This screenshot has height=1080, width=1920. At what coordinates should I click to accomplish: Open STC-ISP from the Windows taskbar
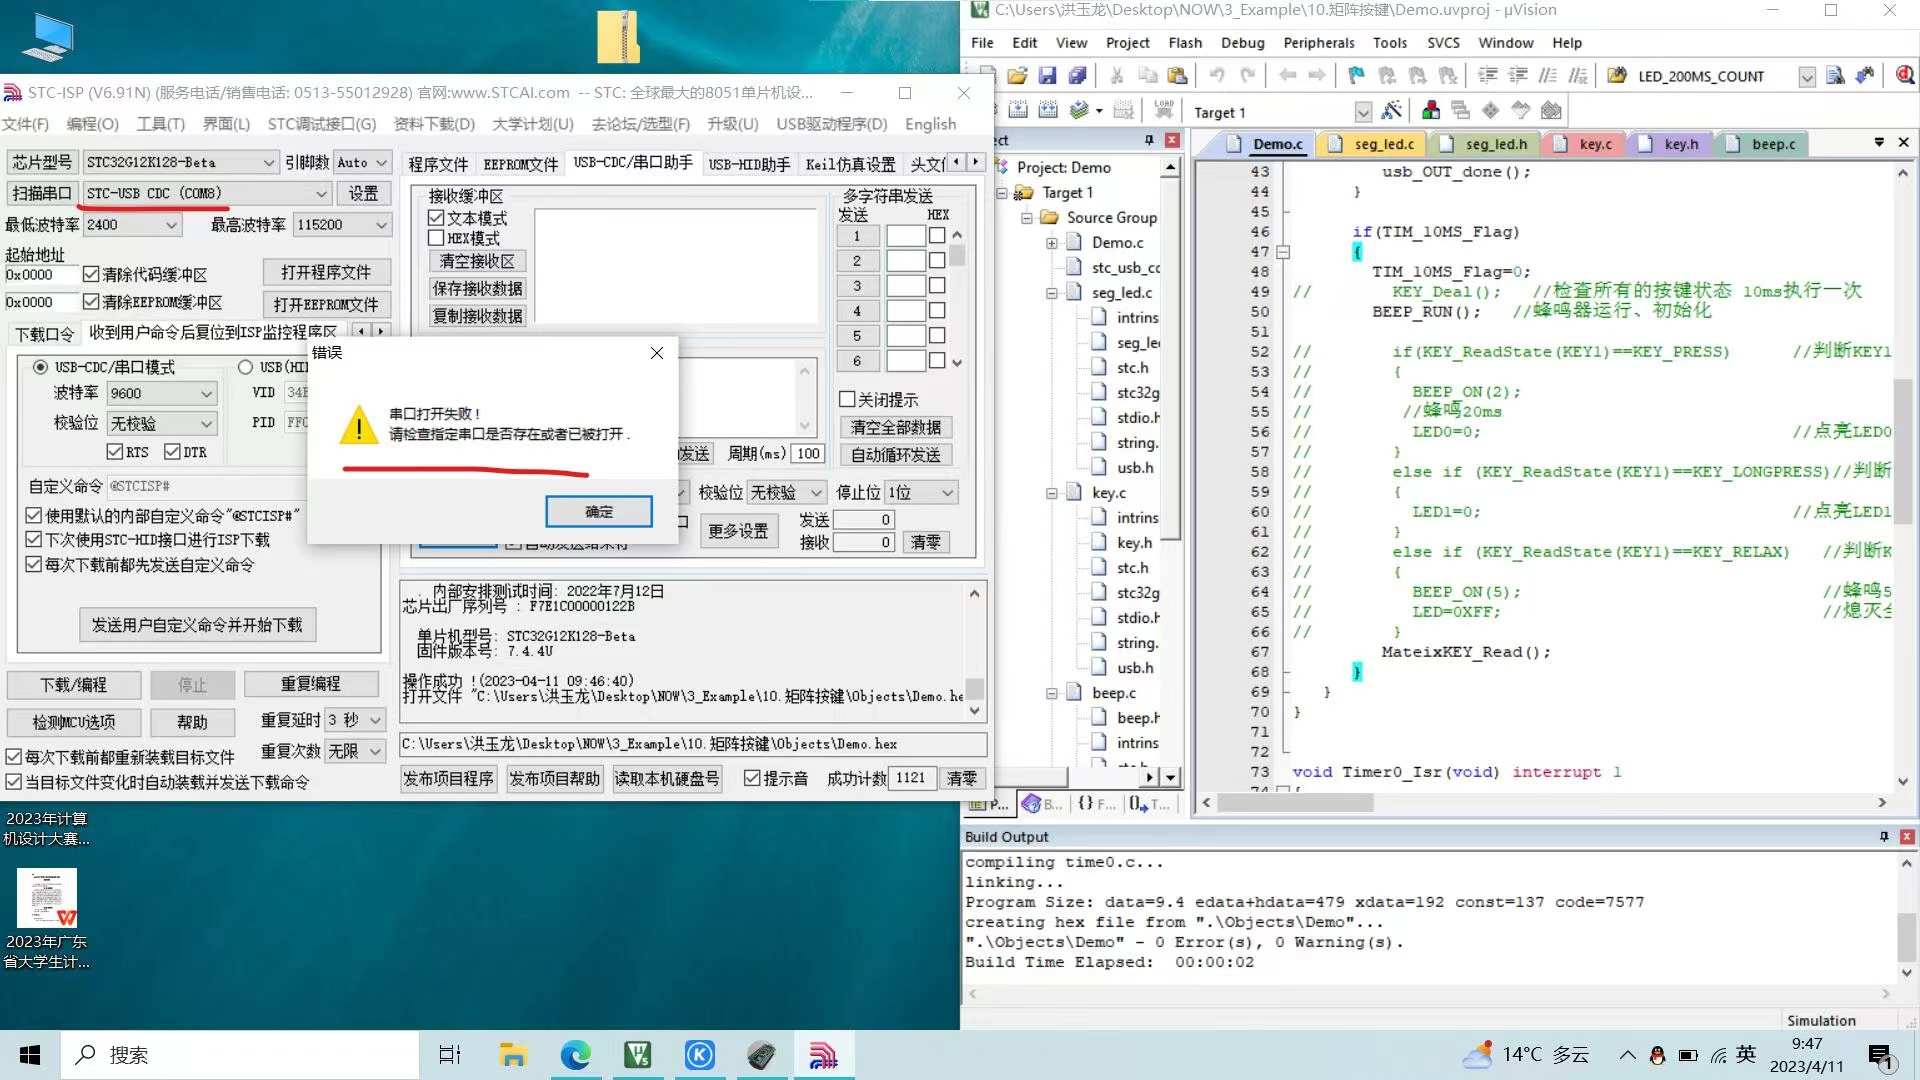(823, 1055)
